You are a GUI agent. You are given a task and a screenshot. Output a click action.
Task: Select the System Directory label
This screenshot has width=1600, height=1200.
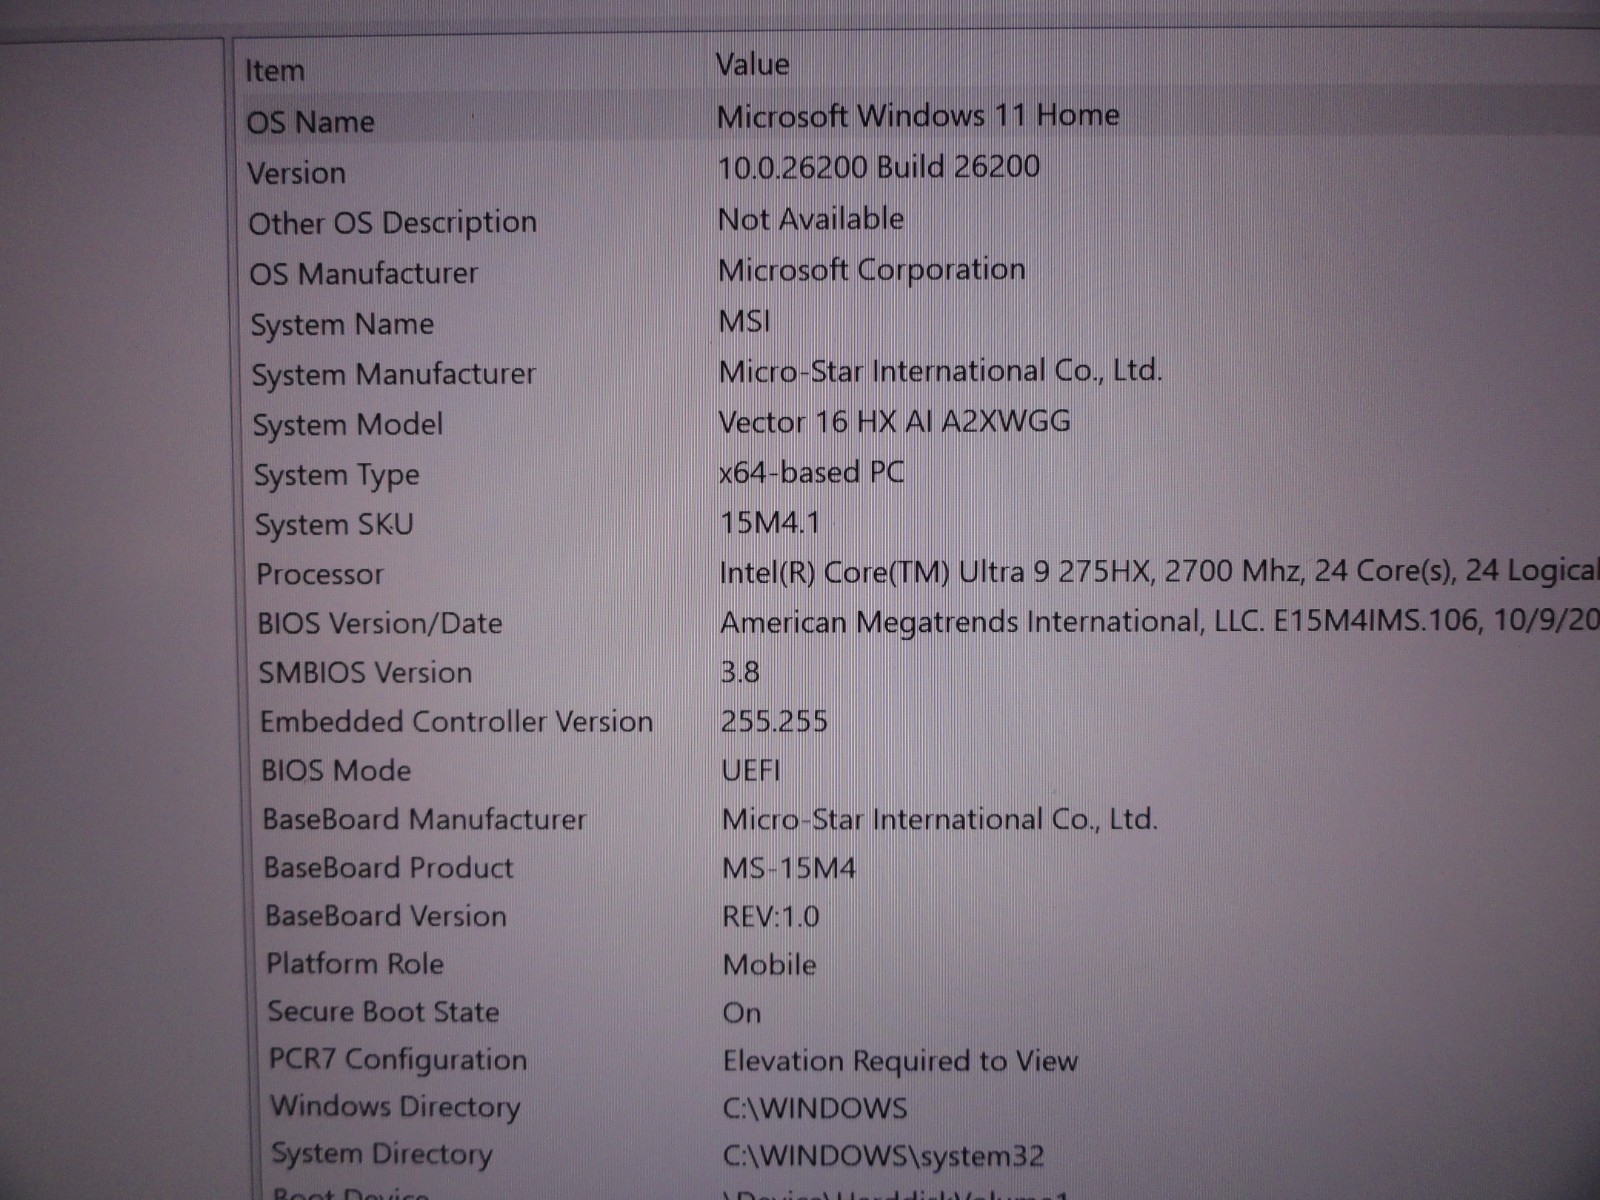click(x=382, y=1155)
